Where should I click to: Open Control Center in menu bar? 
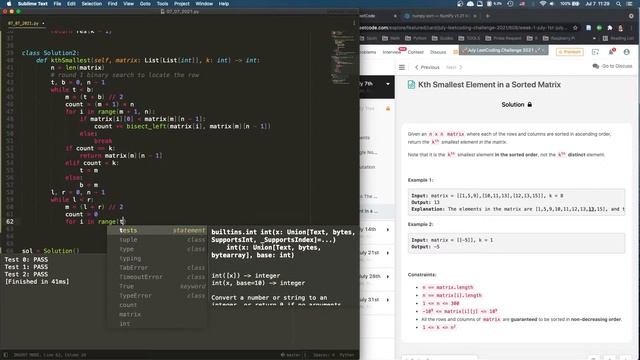pos(629,4)
